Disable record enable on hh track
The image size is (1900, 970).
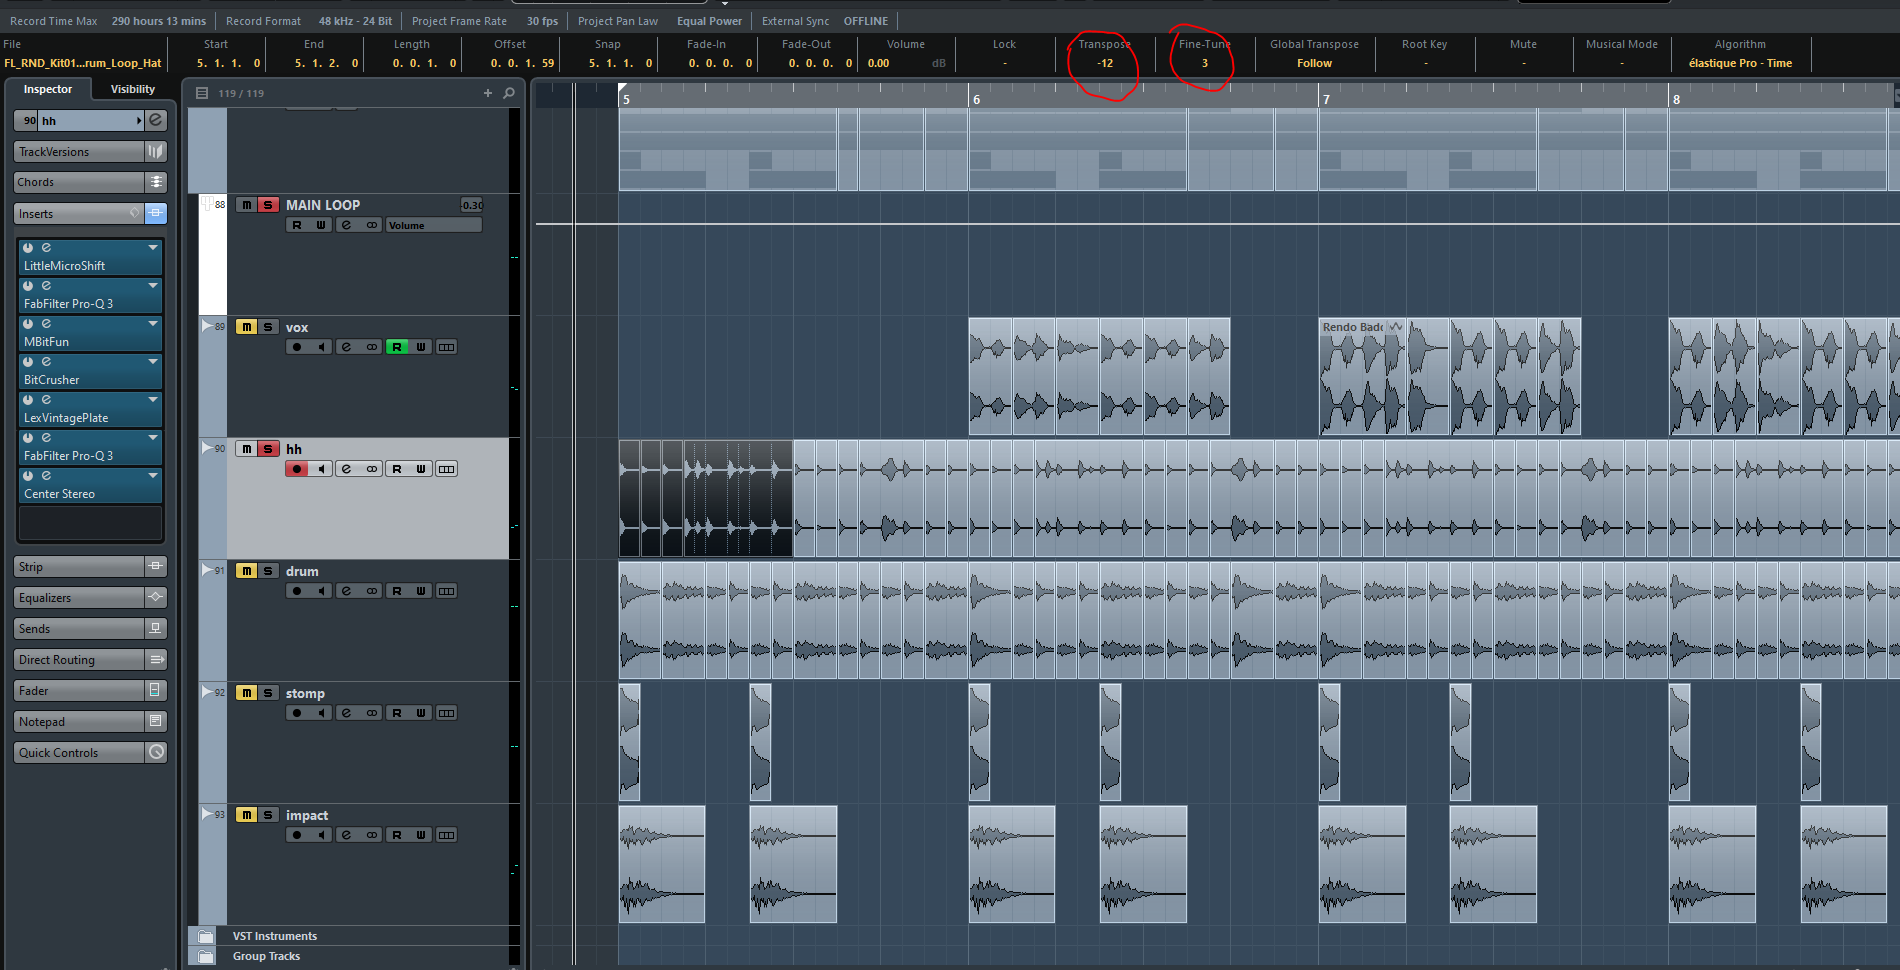297,469
